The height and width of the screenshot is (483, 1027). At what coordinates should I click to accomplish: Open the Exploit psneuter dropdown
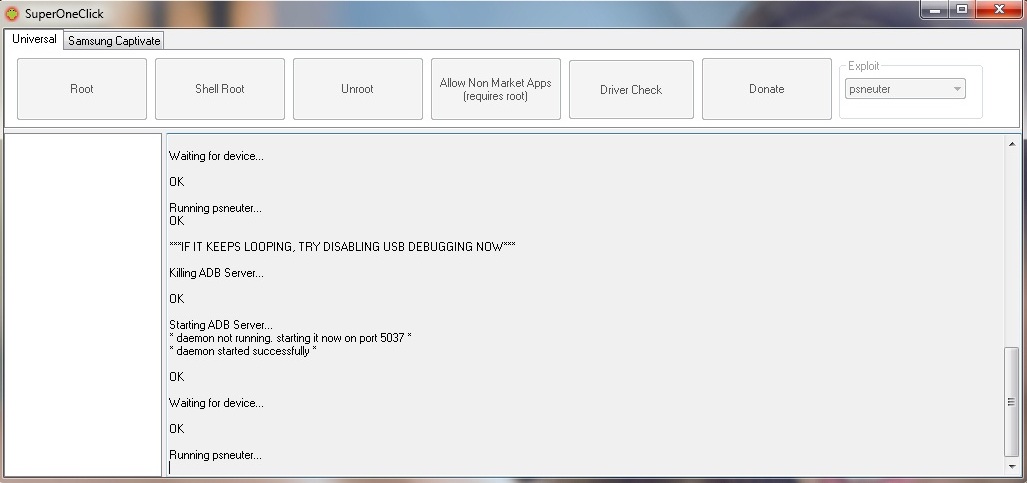click(905, 89)
